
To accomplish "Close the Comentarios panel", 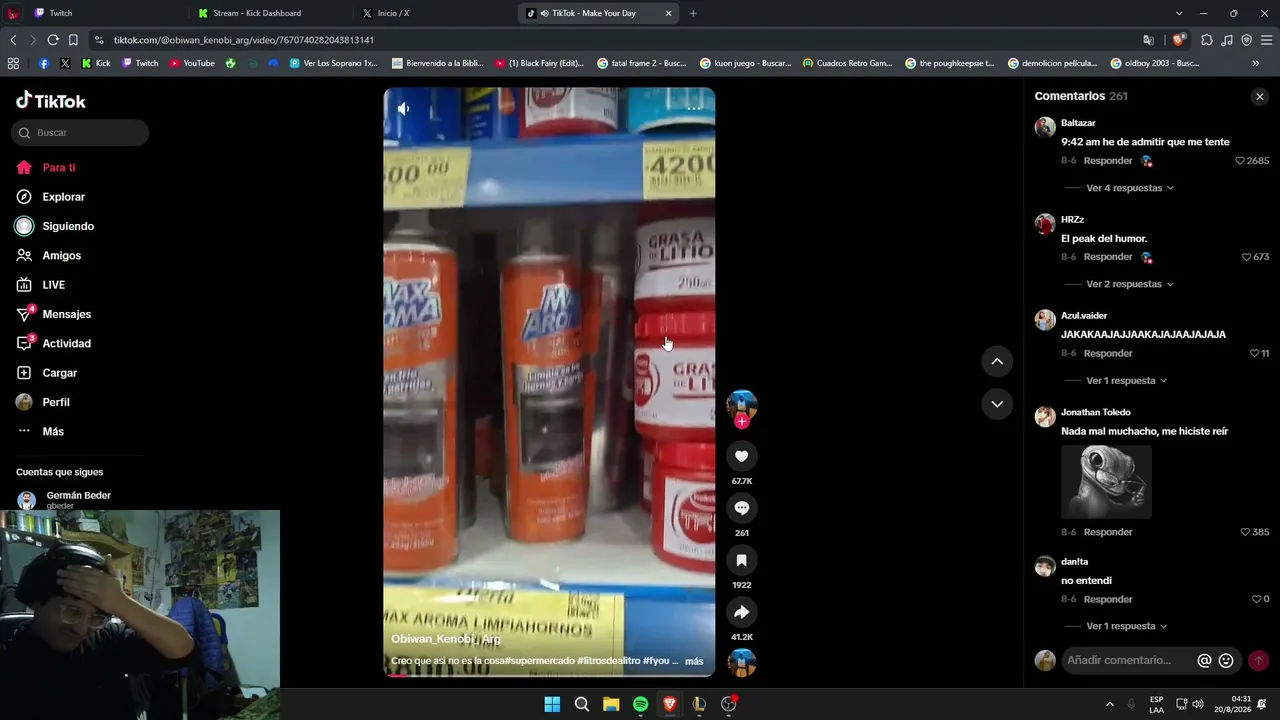I will click(x=1260, y=96).
